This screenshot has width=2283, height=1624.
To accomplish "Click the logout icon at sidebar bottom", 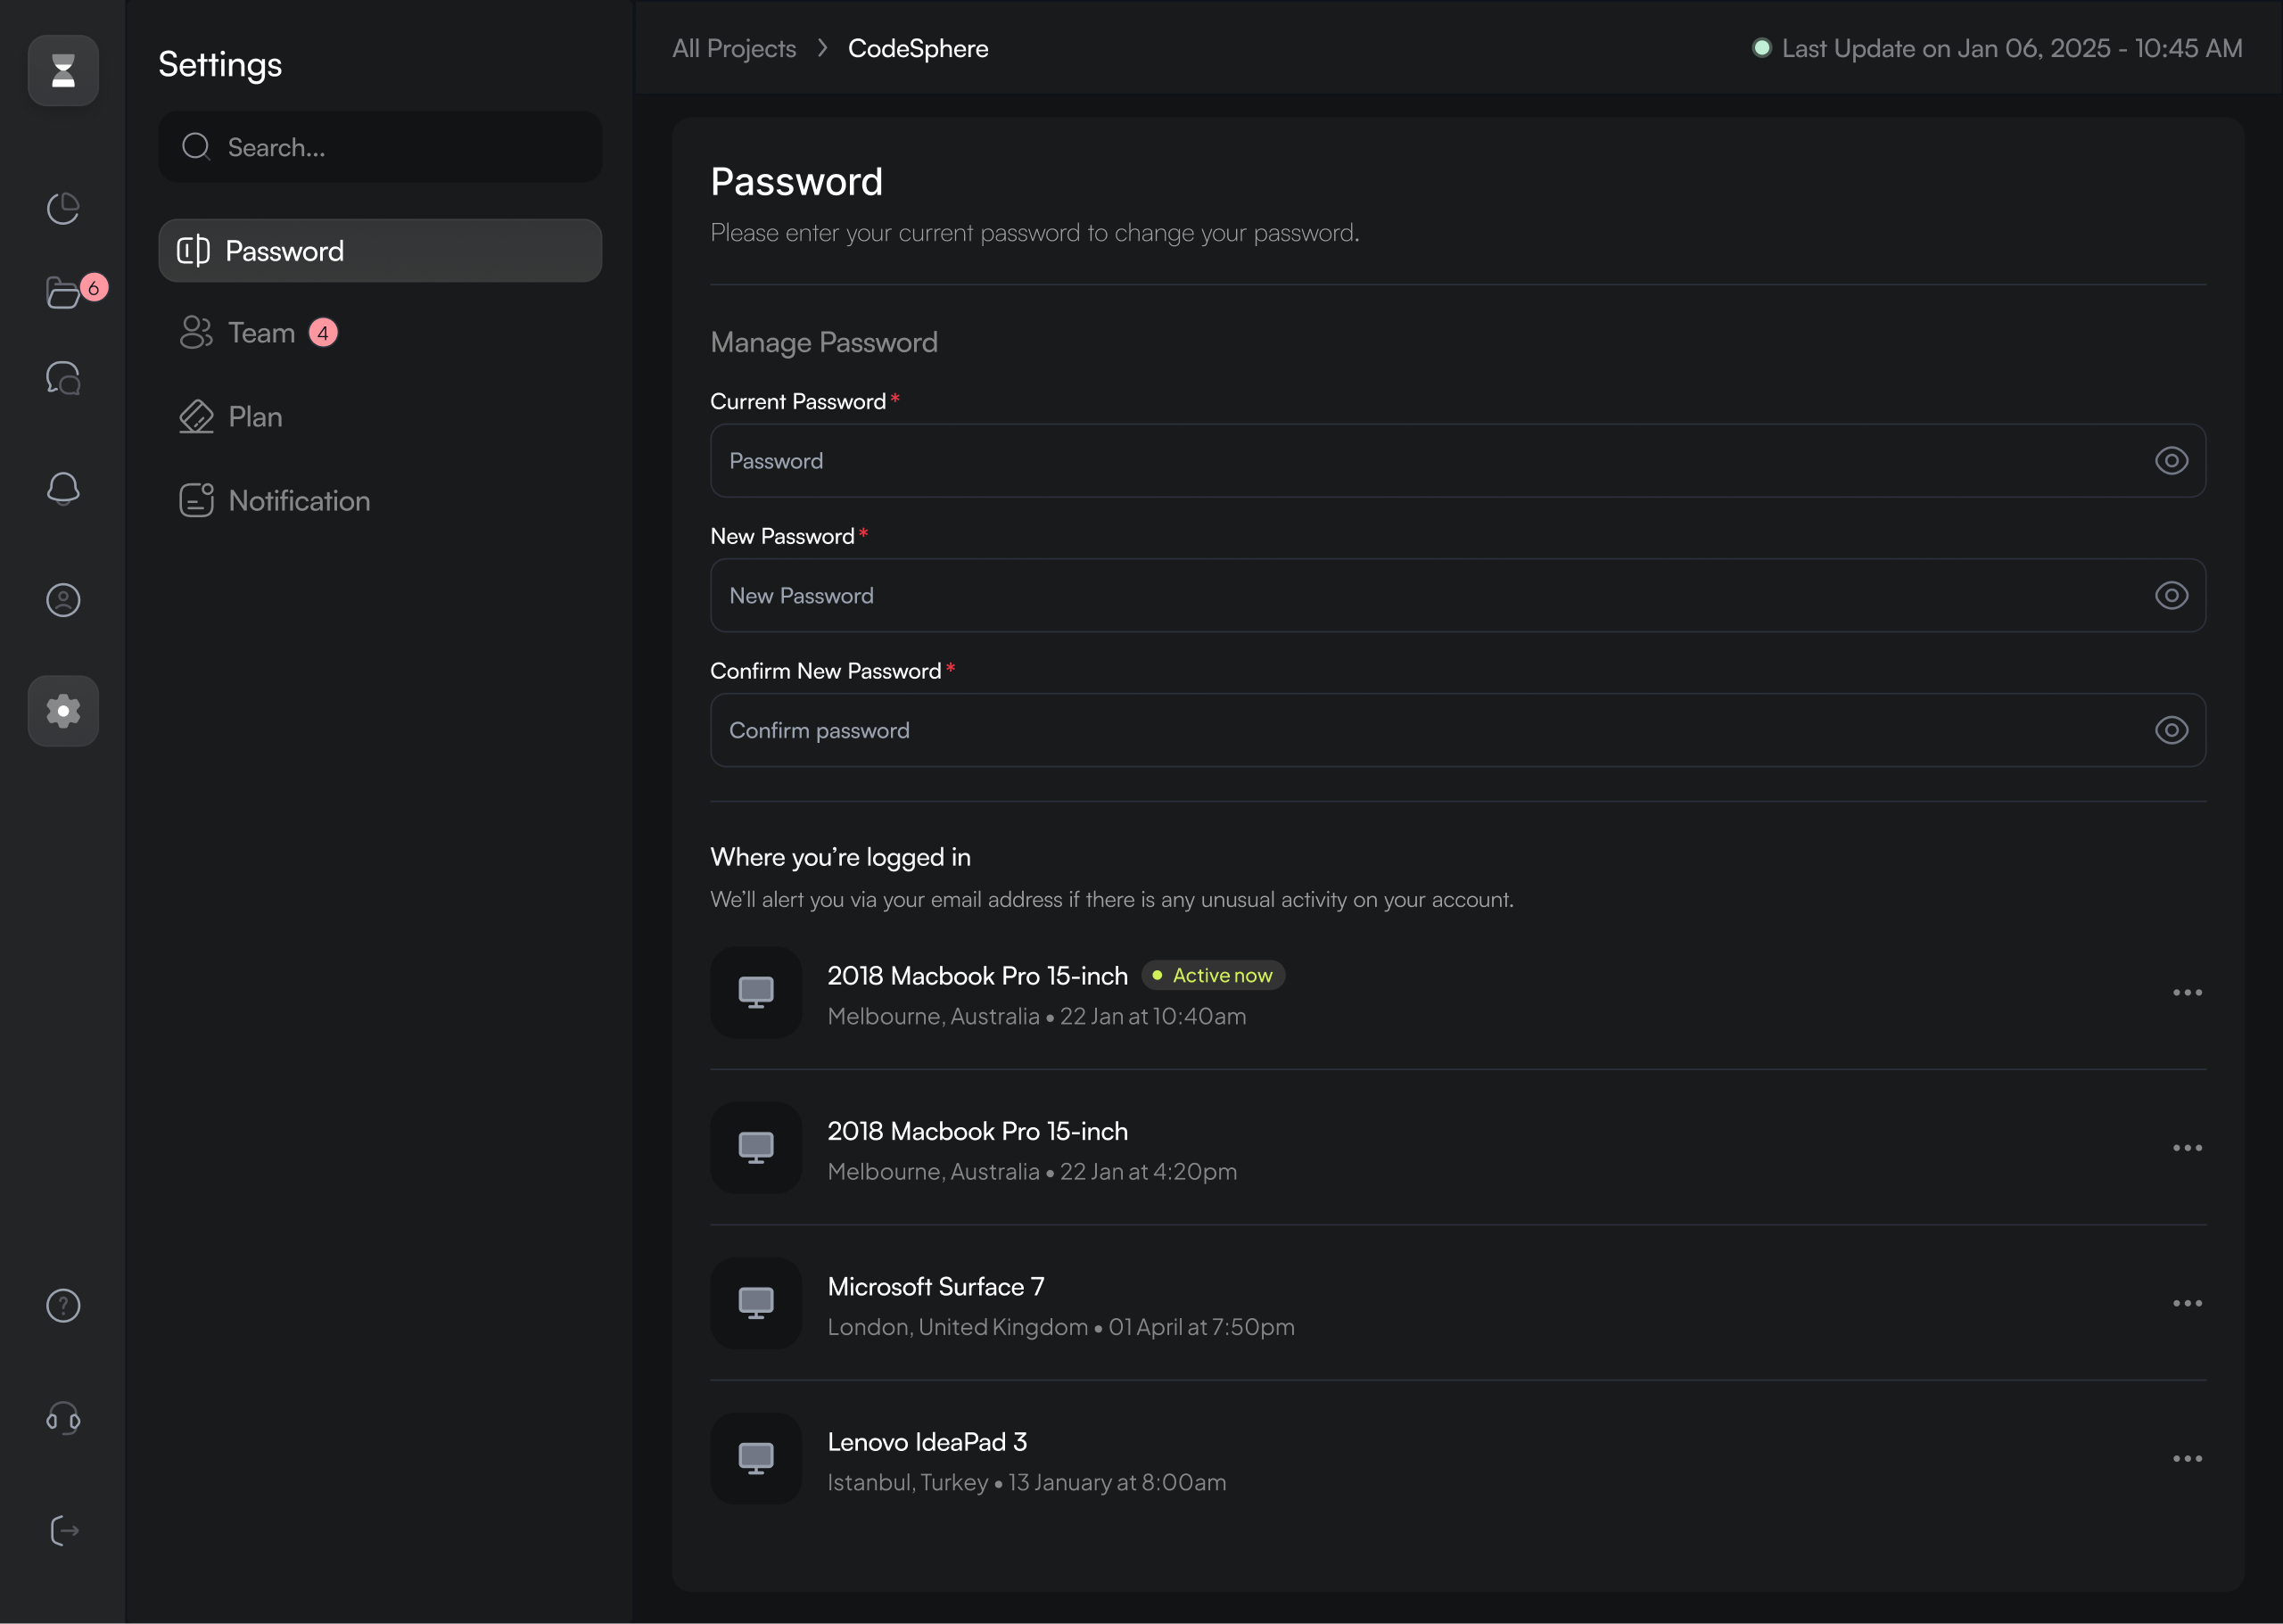I will click(63, 1531).
